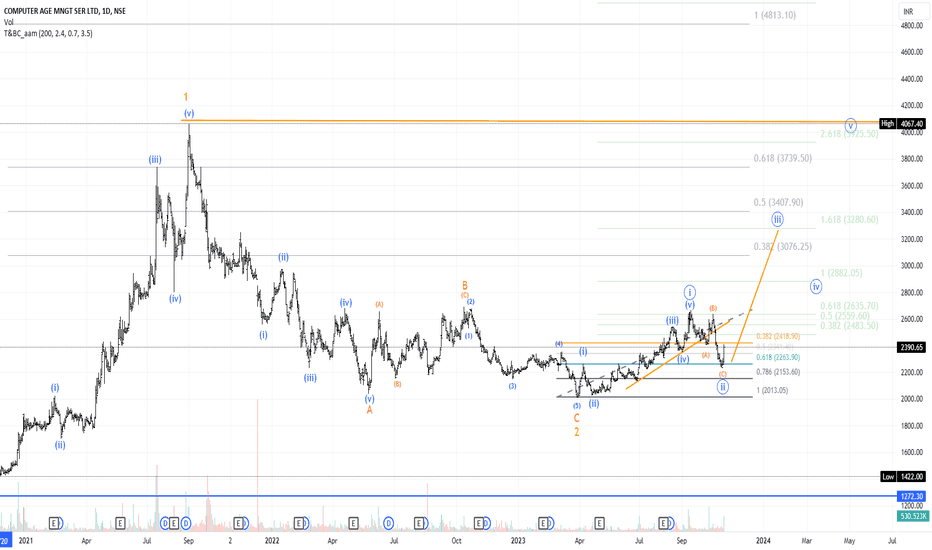Click the earnings E marker between 2023 and Apr
Image resolution: width=932 pixels, height=550 pixels.
[543, 523]
